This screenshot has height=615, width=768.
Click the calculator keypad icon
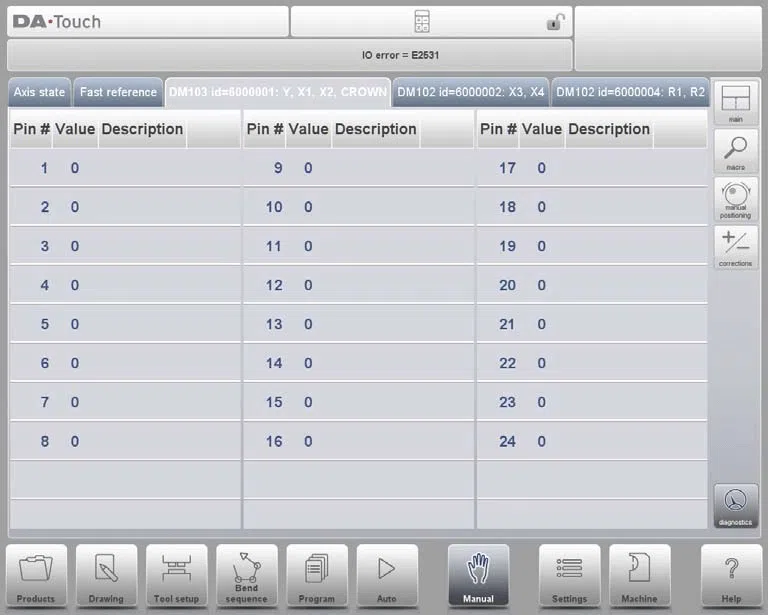point(422,22)
